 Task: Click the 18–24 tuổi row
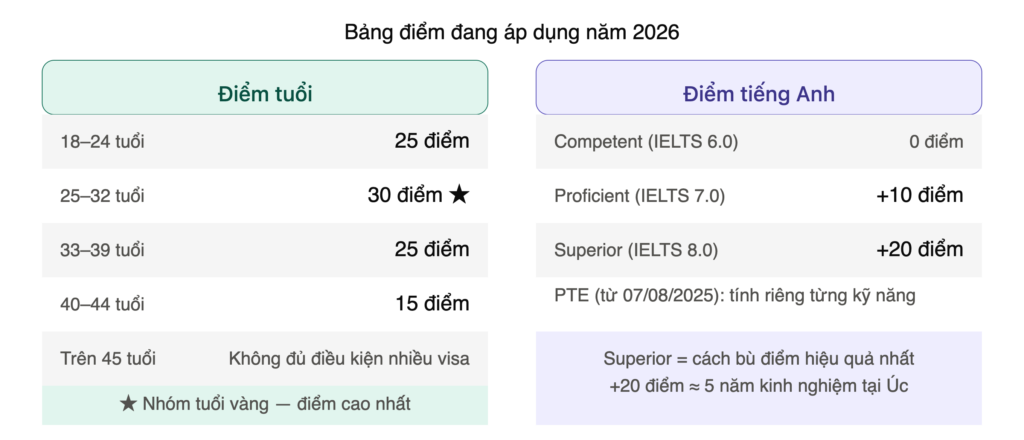tap(265, 142)
